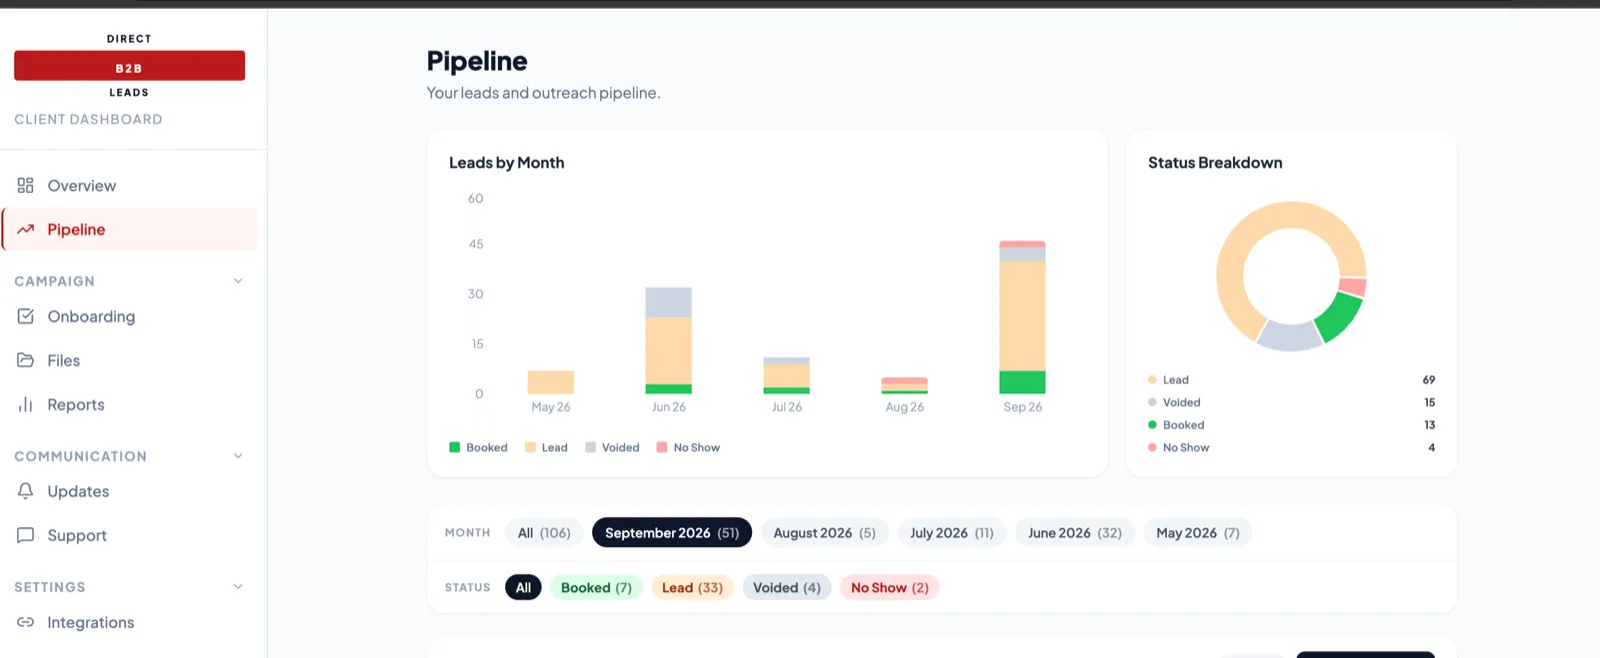Open the Overview page
The width and height of the screenshot is (1600, 658).
[x=130, y=185]
